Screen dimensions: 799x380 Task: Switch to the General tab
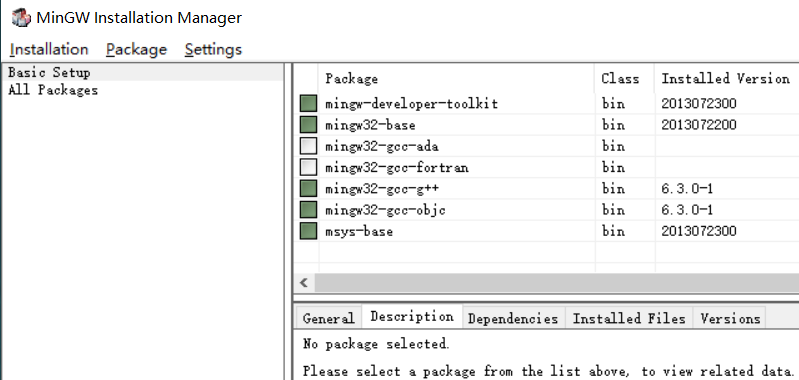328,318
